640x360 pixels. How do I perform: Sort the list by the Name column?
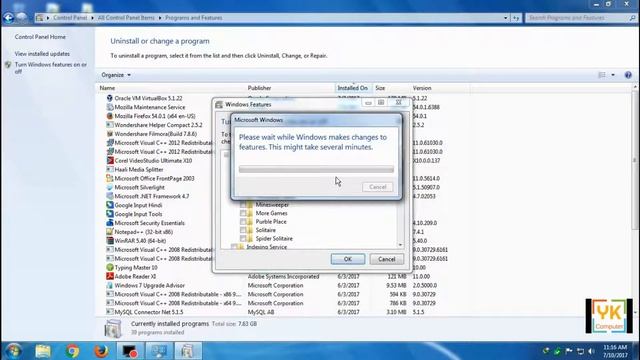pos(171,88)
